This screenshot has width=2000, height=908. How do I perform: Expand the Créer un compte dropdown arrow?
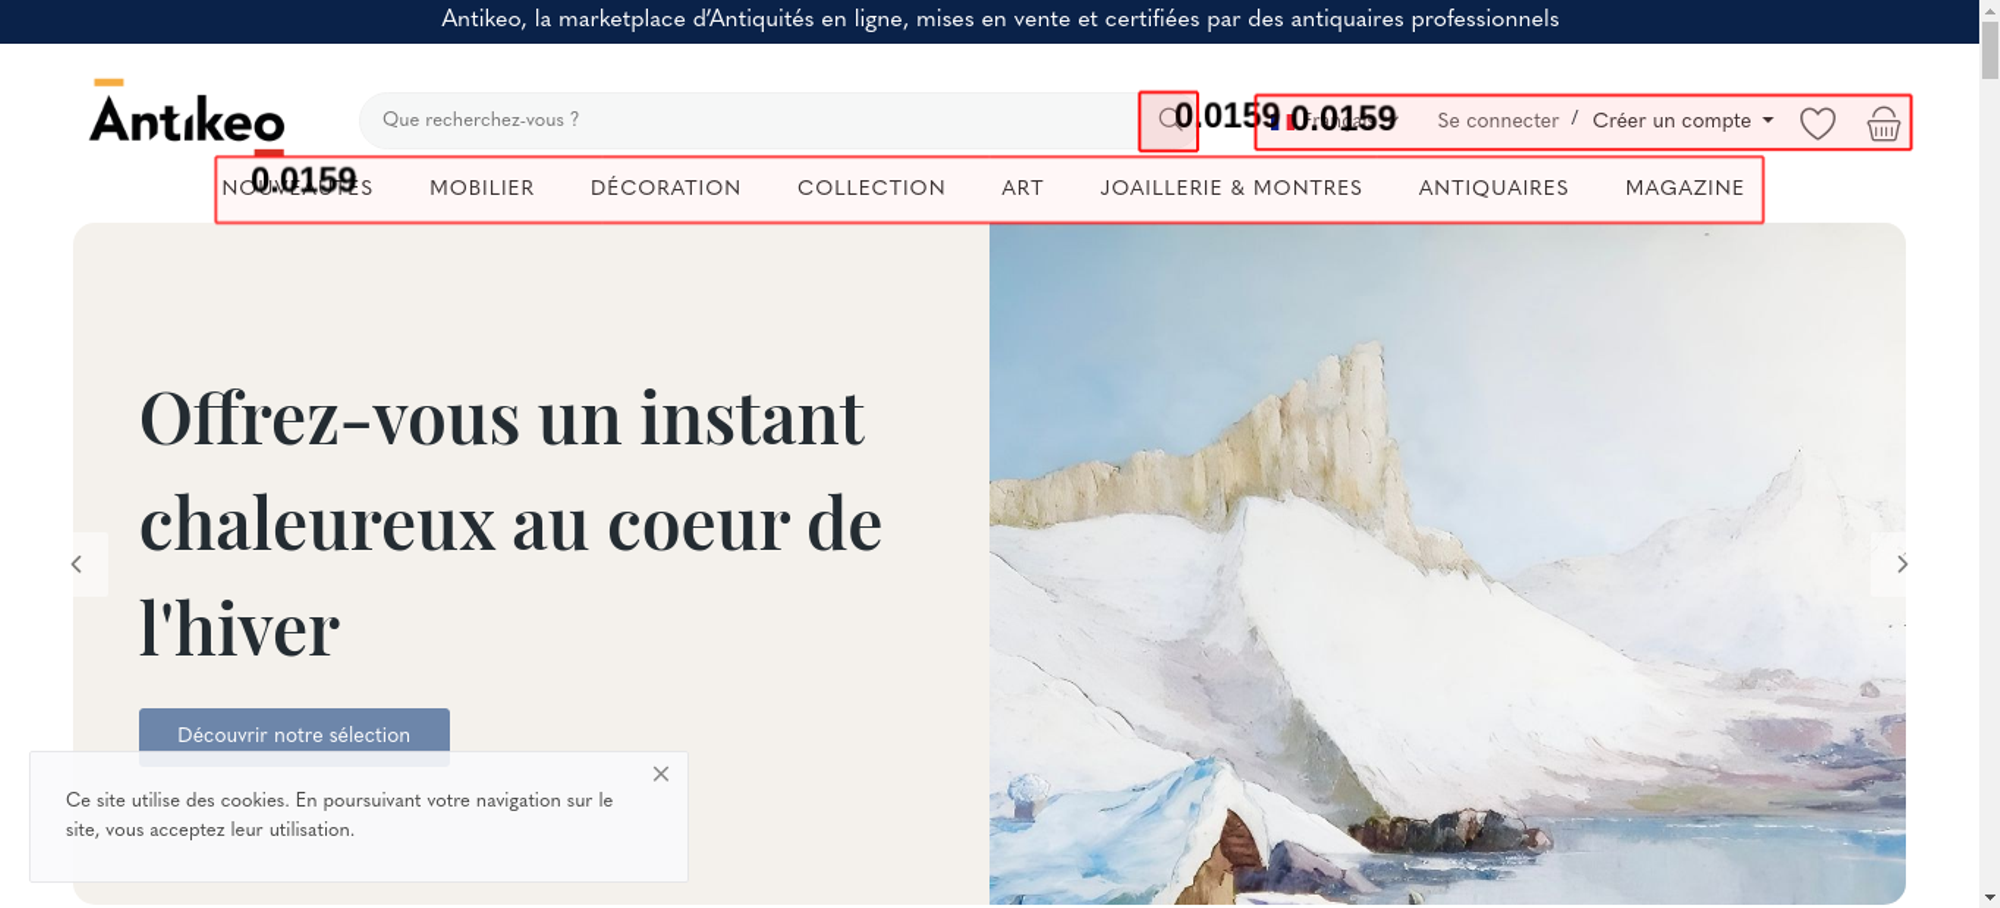[1768, 120]
